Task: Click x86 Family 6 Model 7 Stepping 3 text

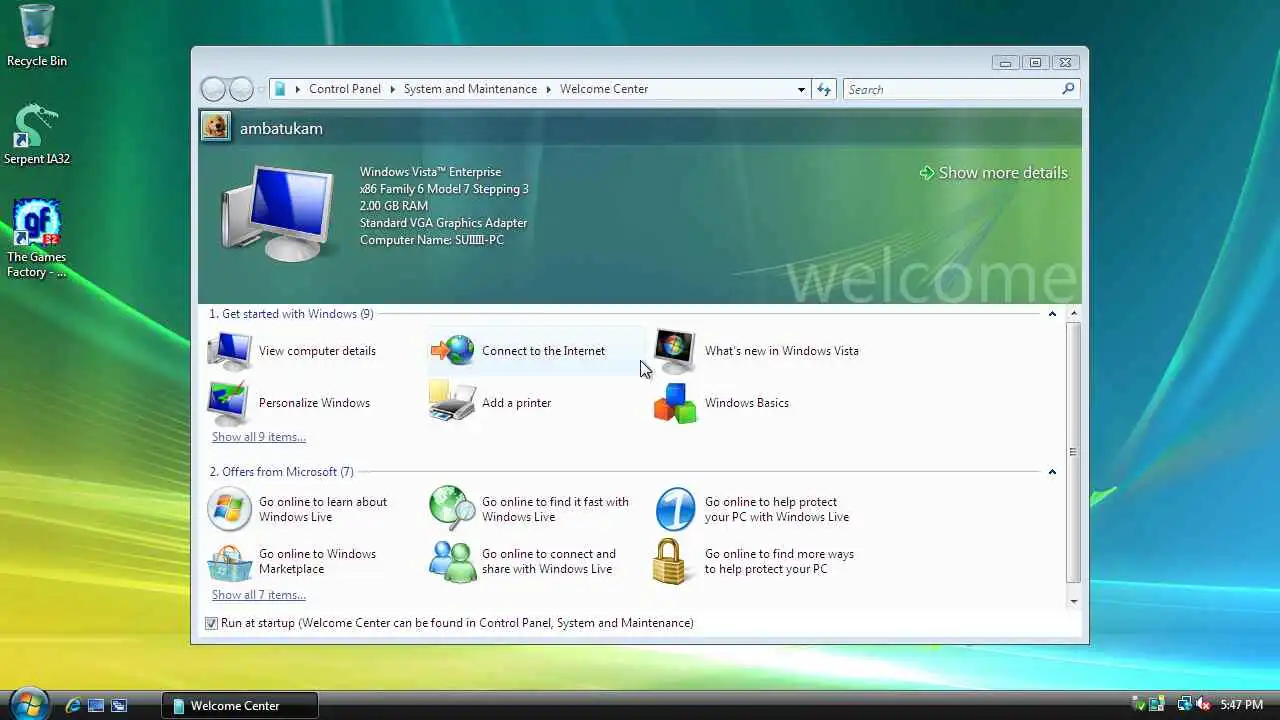Action: tap(444, 189)
